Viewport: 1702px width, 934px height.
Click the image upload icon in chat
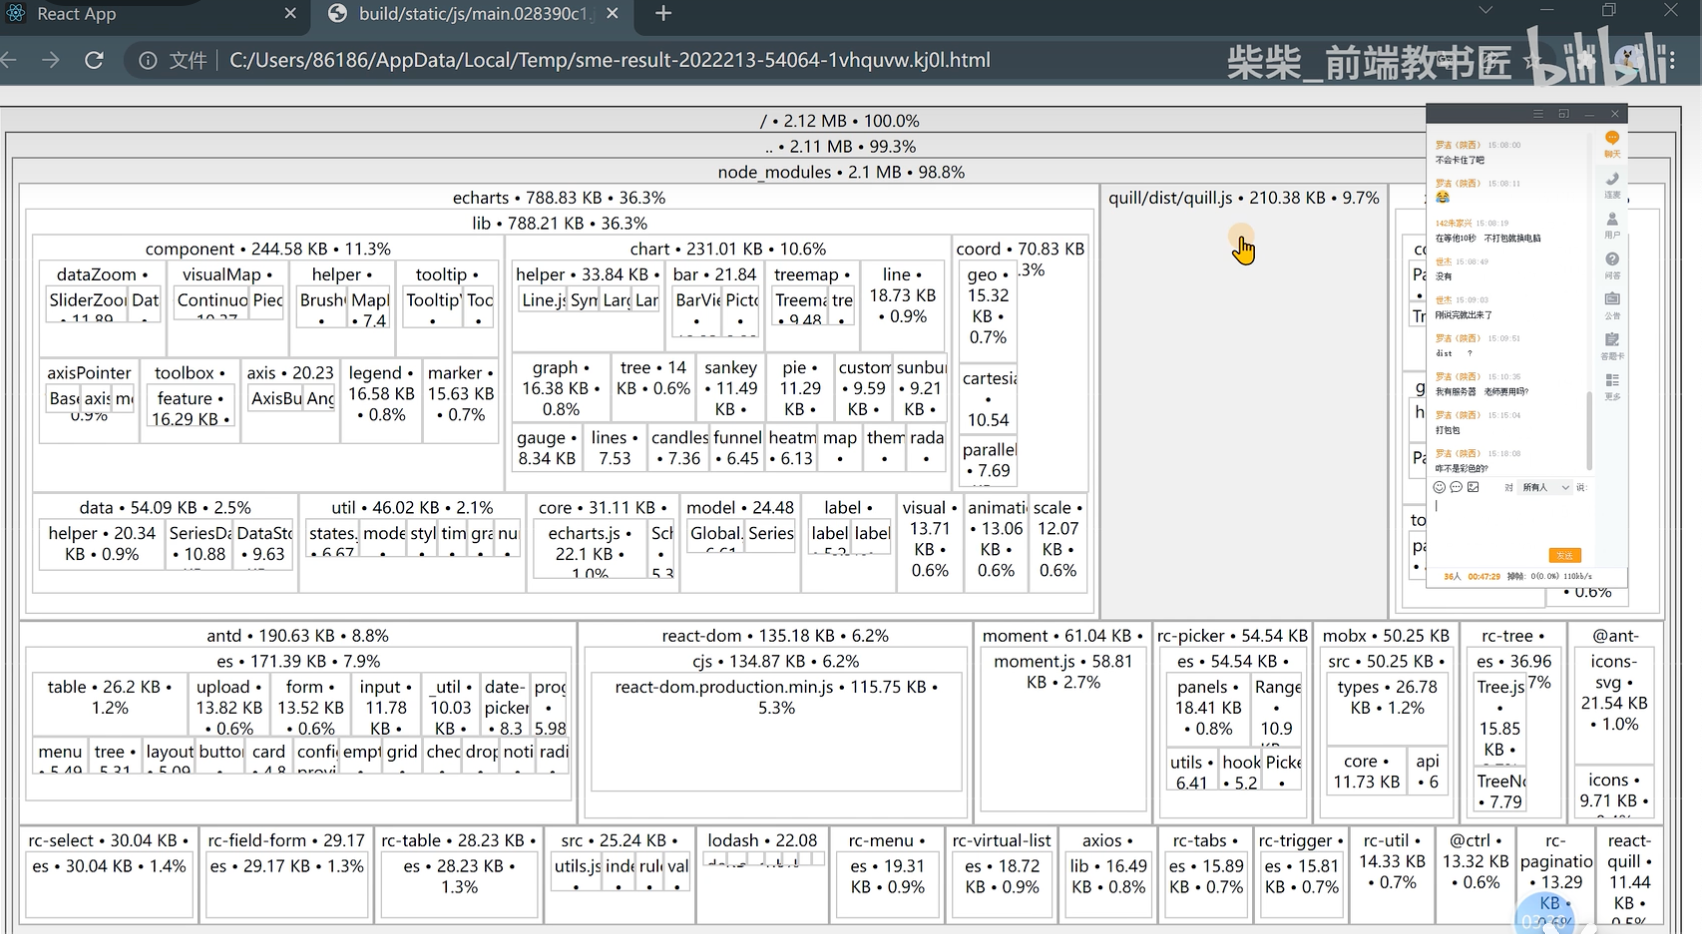point(1473,487)
